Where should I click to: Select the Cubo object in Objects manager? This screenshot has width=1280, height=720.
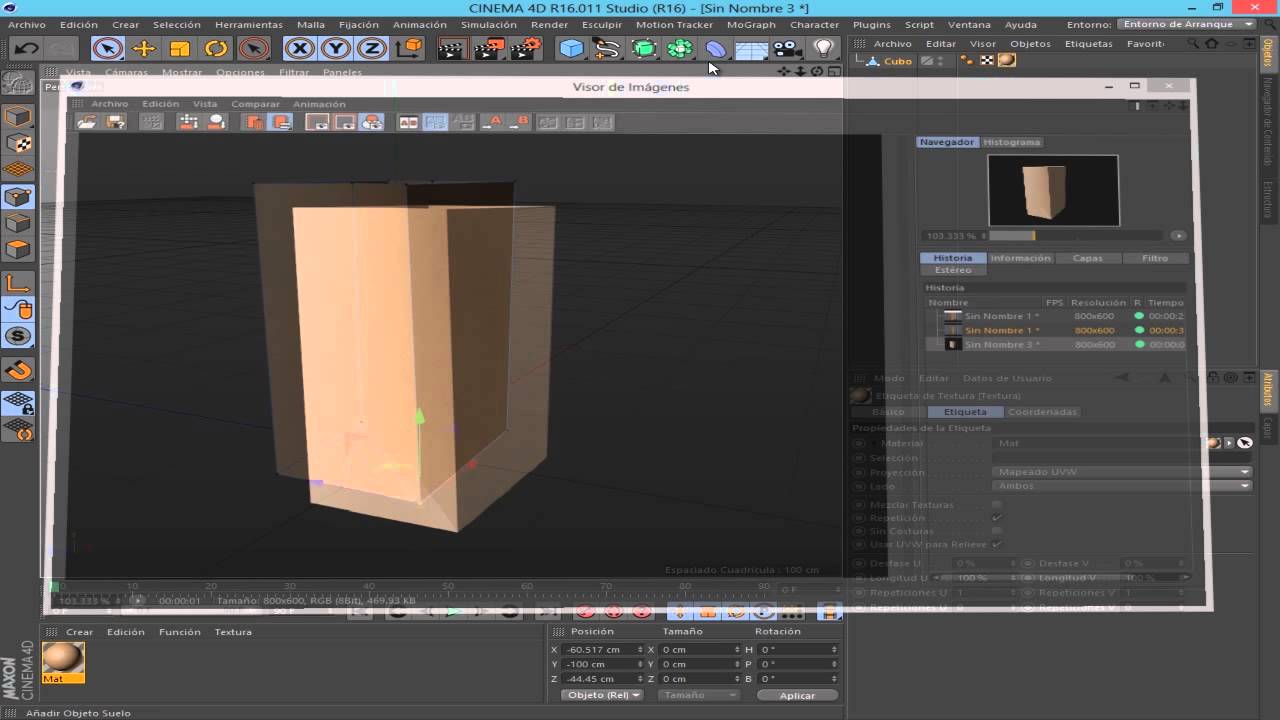[897, 61]
